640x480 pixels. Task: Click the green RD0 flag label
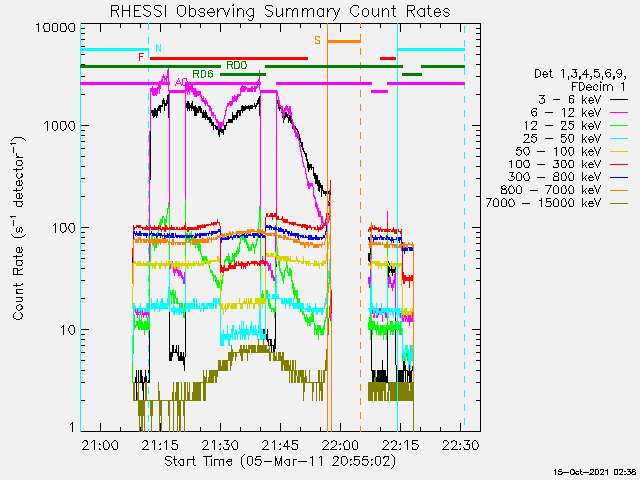[237, 65]
